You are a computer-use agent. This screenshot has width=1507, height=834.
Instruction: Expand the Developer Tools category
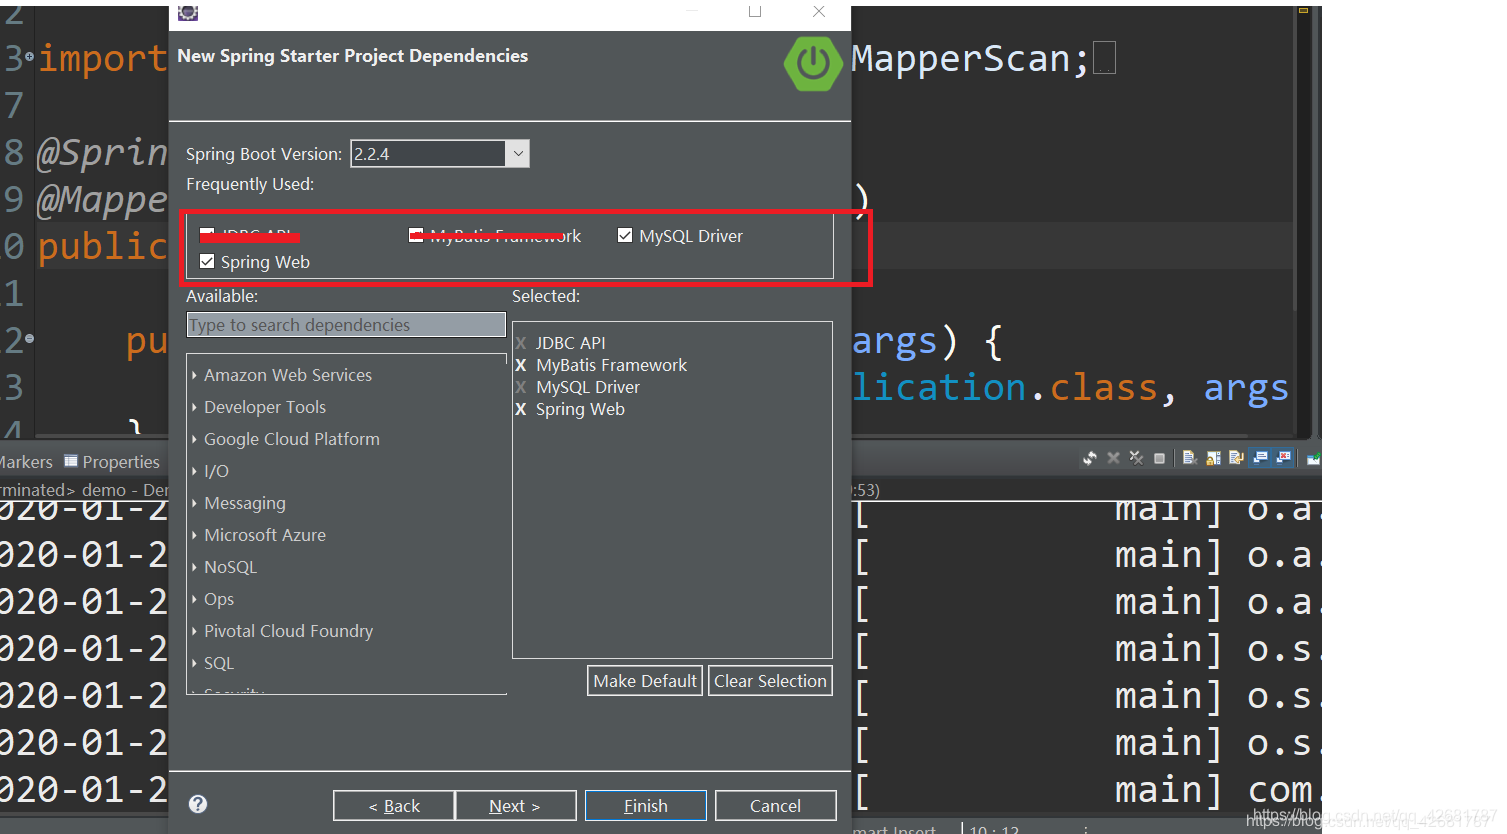tap(194, 407)
